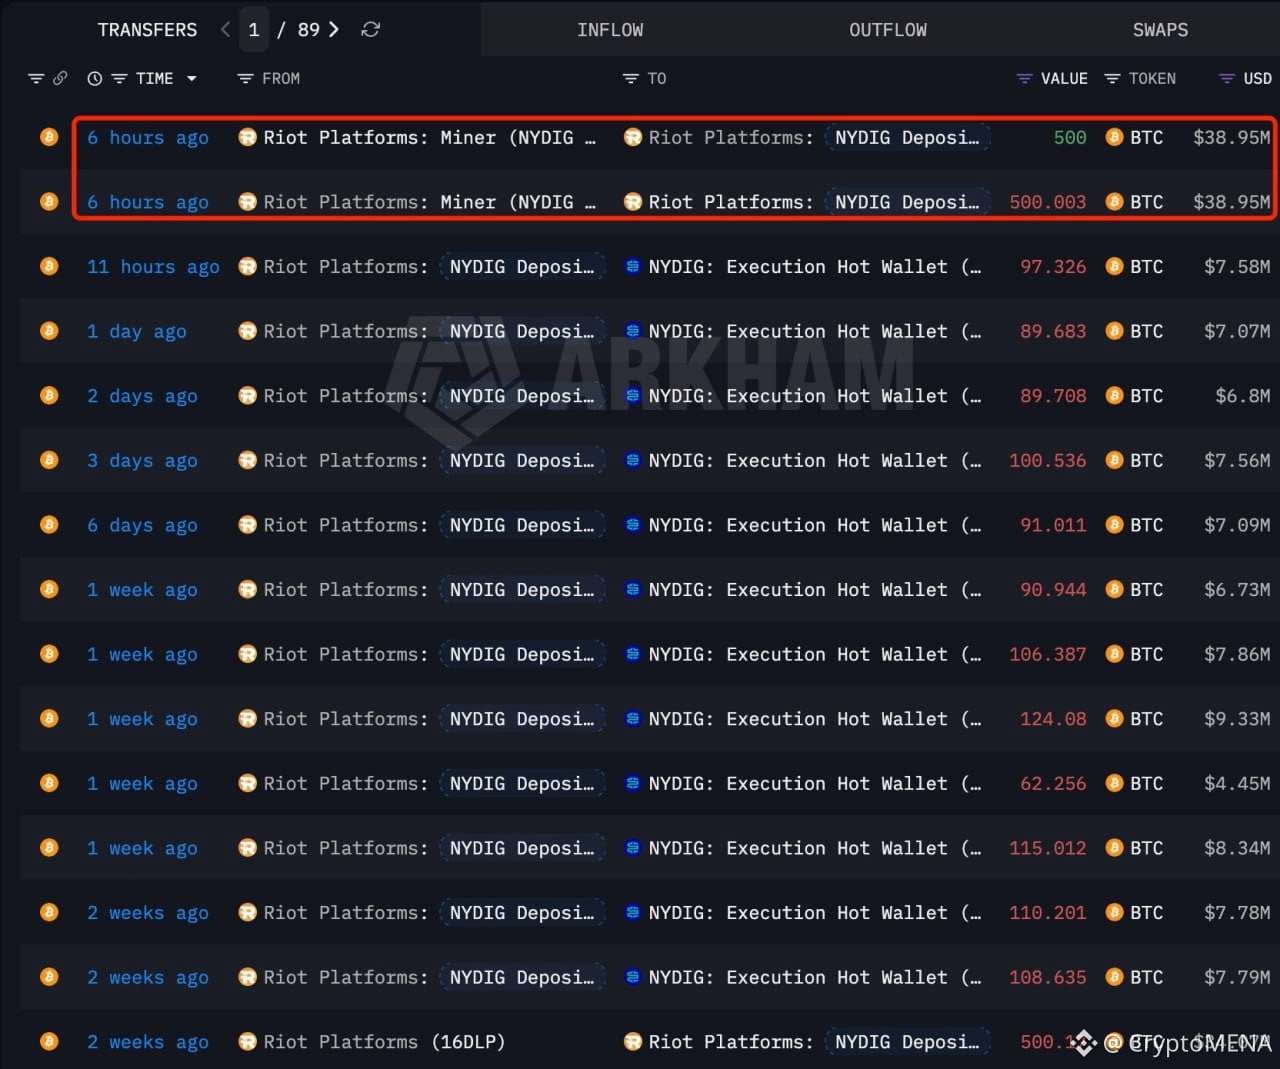Expand the TIME sort dropdown arrow
This screenshot has height=1069, width=1280.
click(191, 78)
